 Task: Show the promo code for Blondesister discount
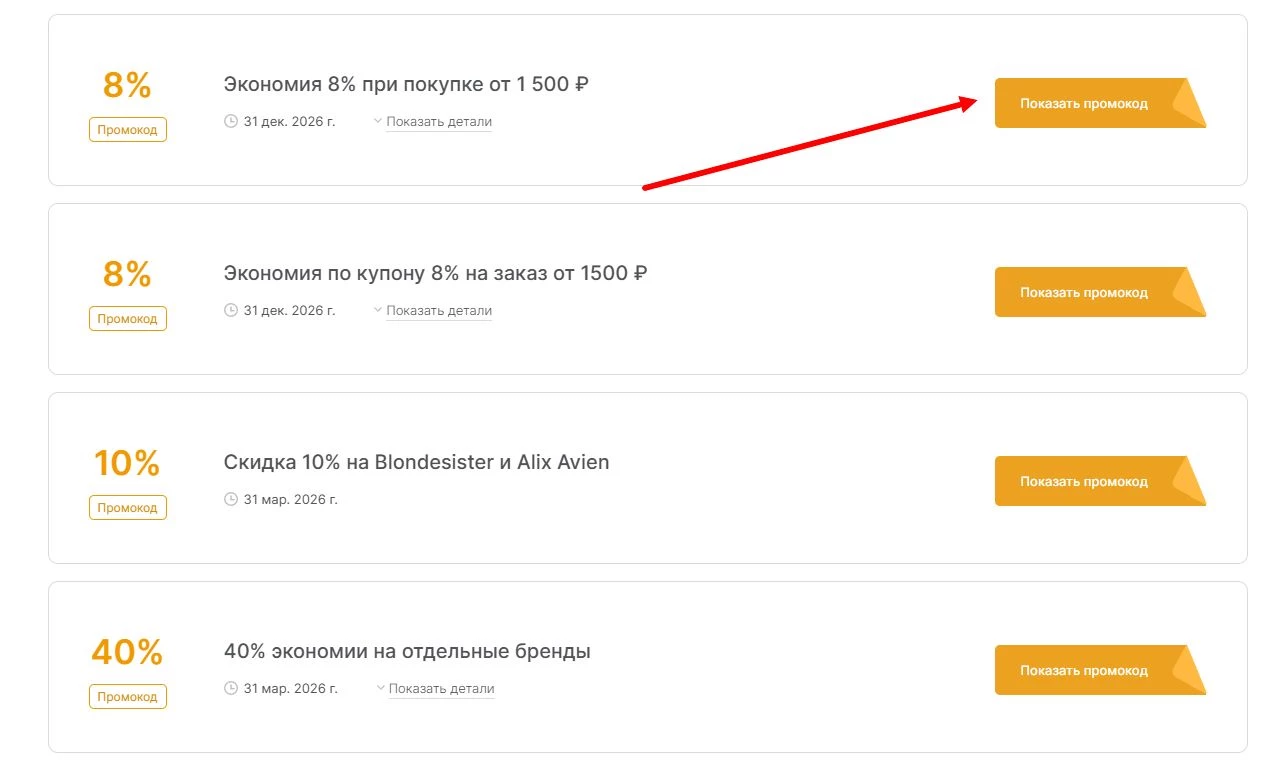coord(1084,481)
